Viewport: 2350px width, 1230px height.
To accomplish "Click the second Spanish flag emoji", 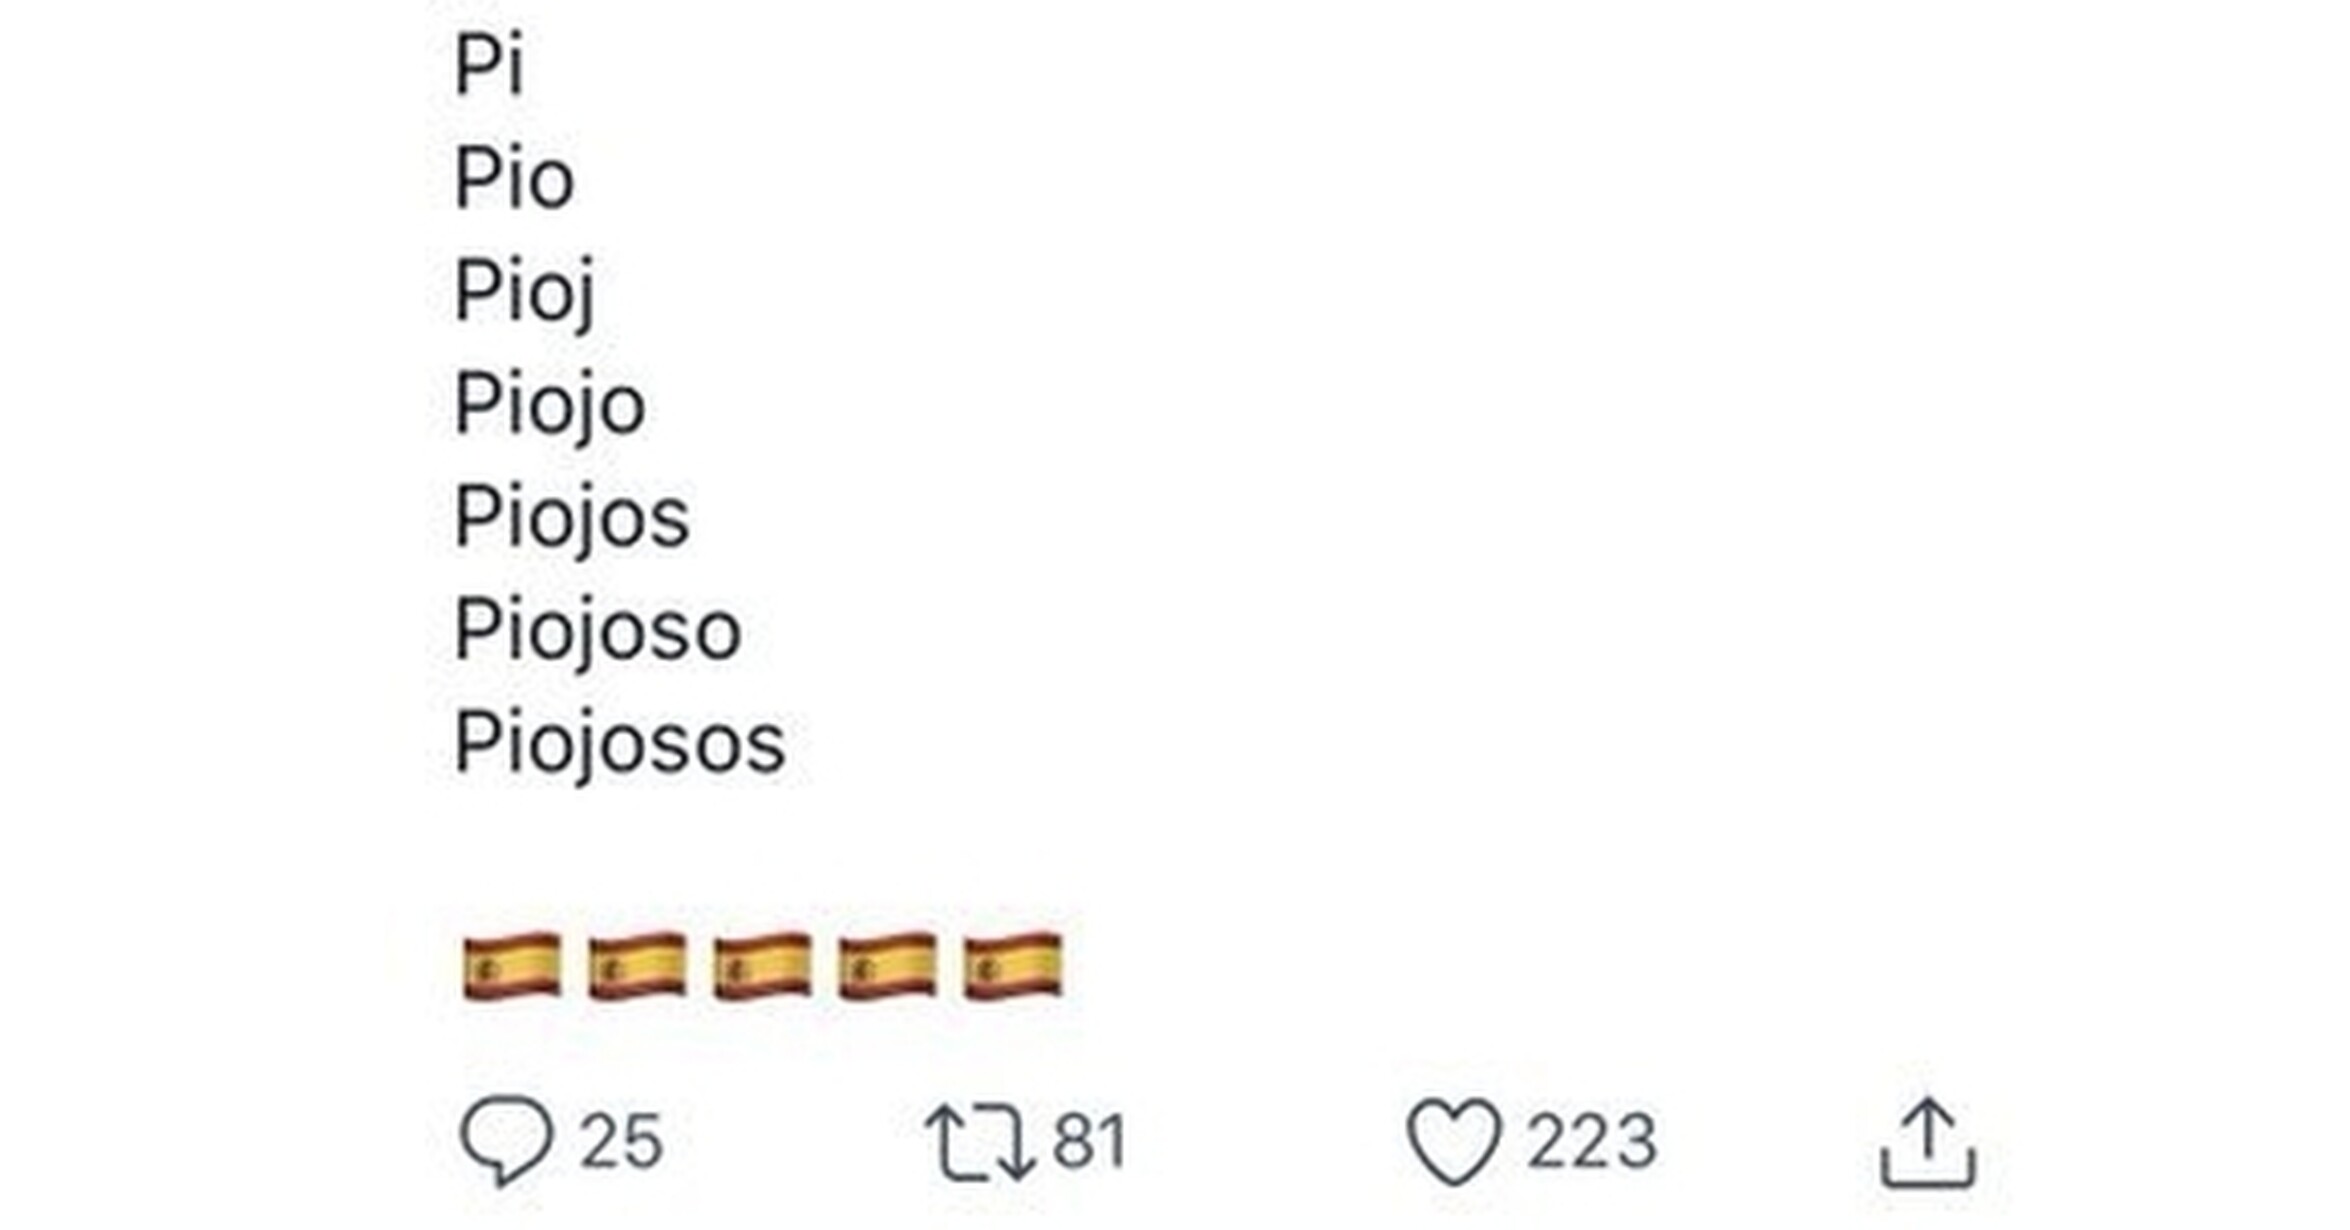I will point(637,966).
